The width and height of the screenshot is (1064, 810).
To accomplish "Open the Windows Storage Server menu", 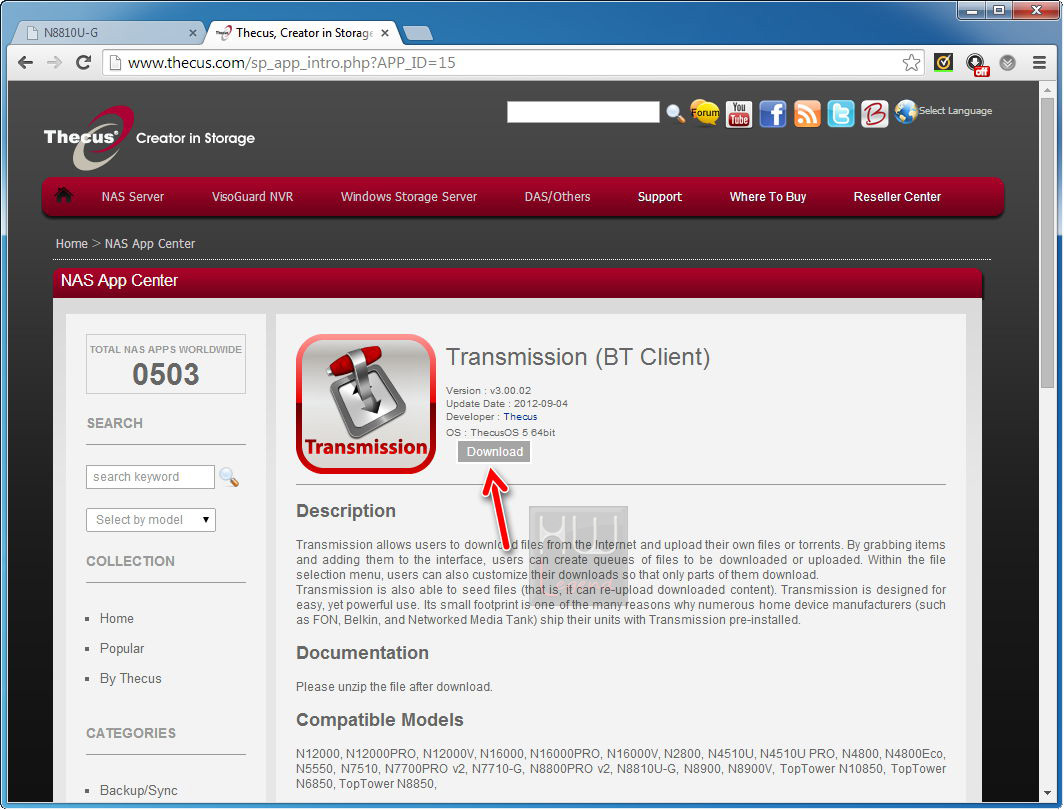I will 409,197.
